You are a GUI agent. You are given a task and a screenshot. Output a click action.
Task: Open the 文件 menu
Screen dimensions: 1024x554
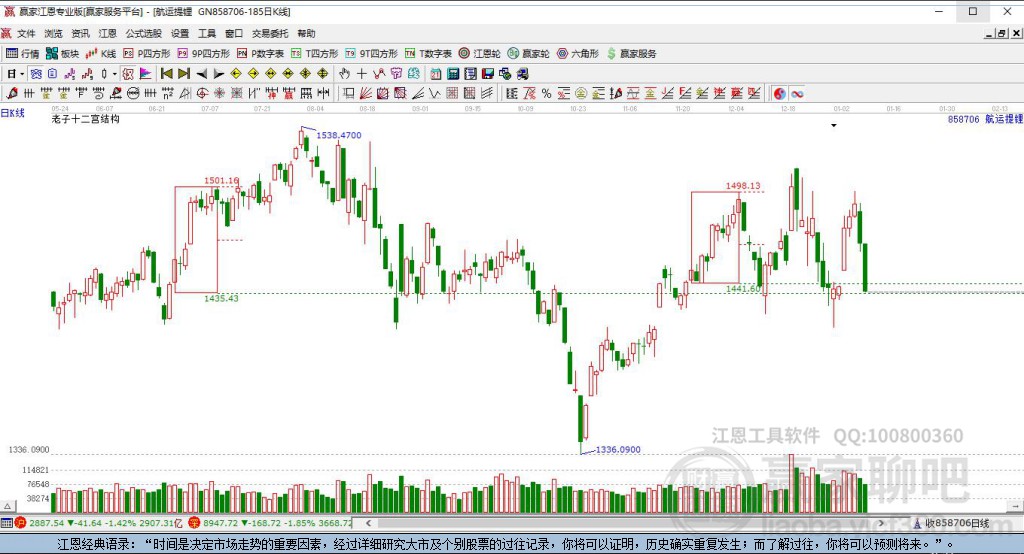(26, 33)
